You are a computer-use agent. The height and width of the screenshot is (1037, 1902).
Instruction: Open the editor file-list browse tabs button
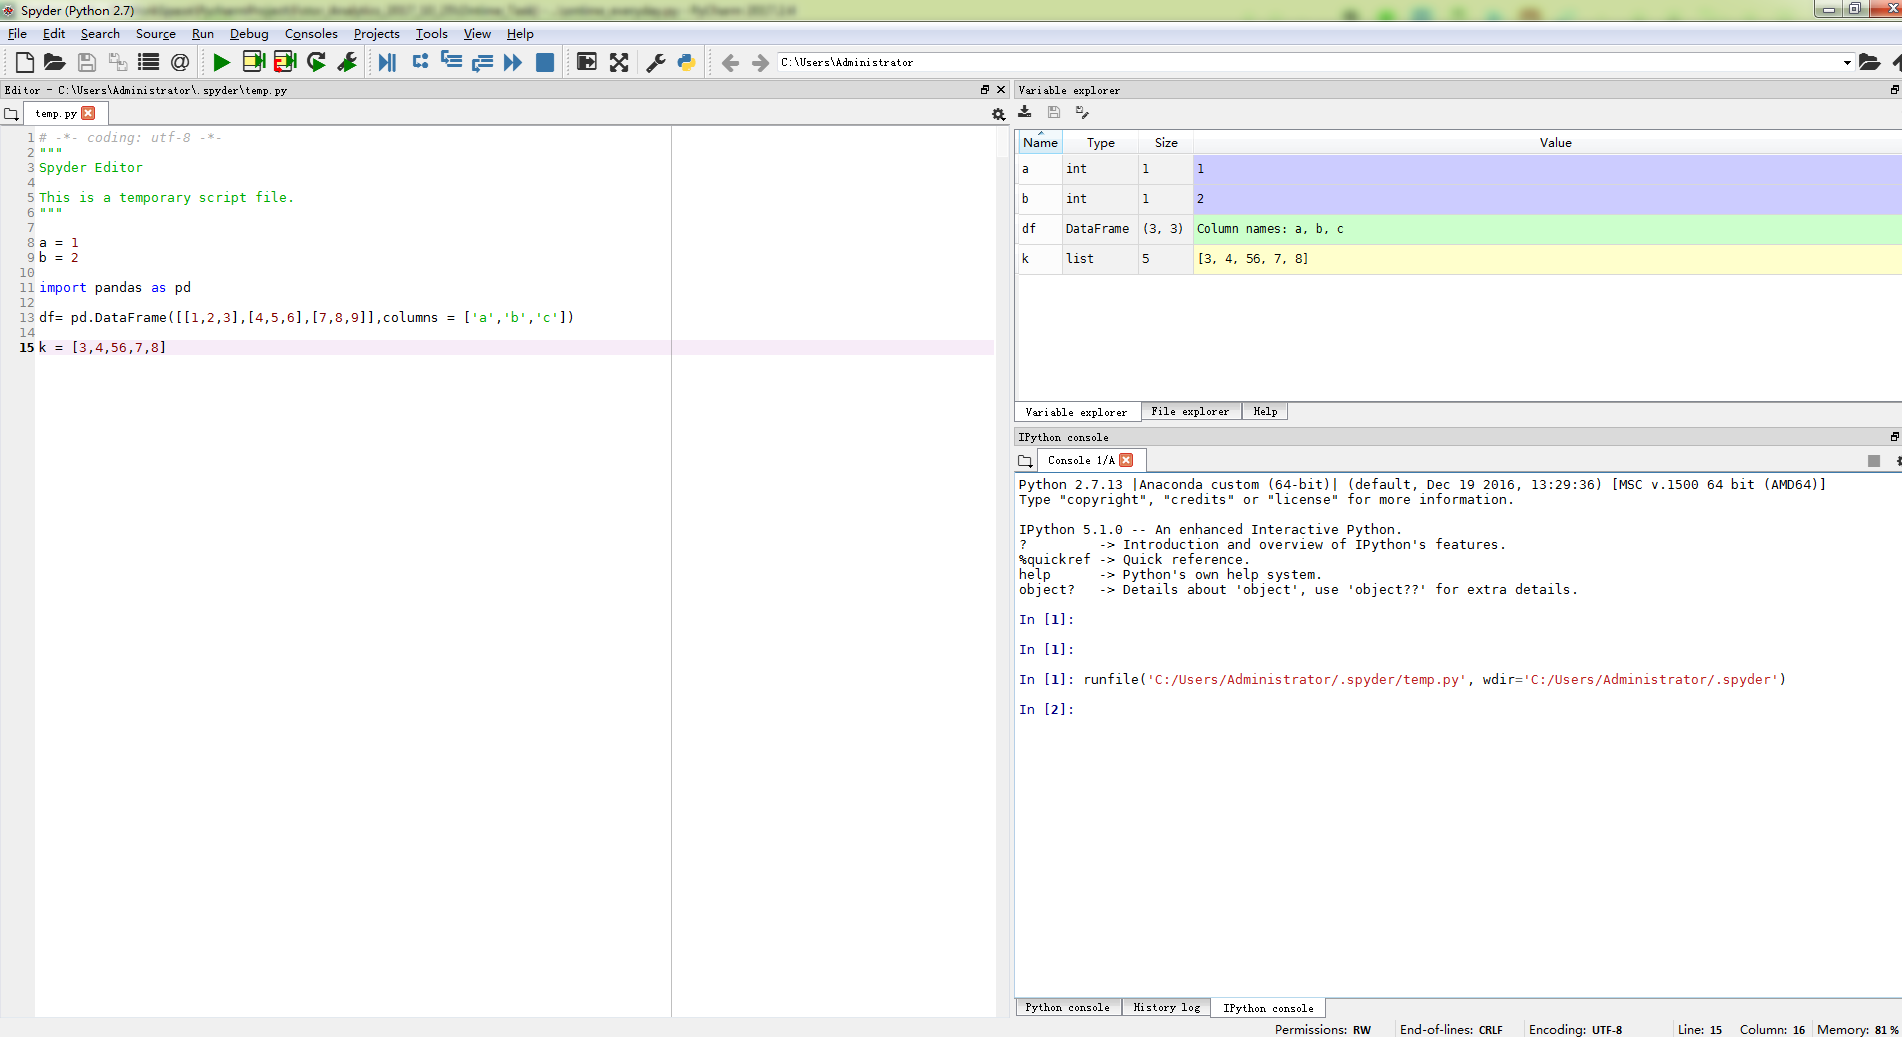[x=12, y=114]
